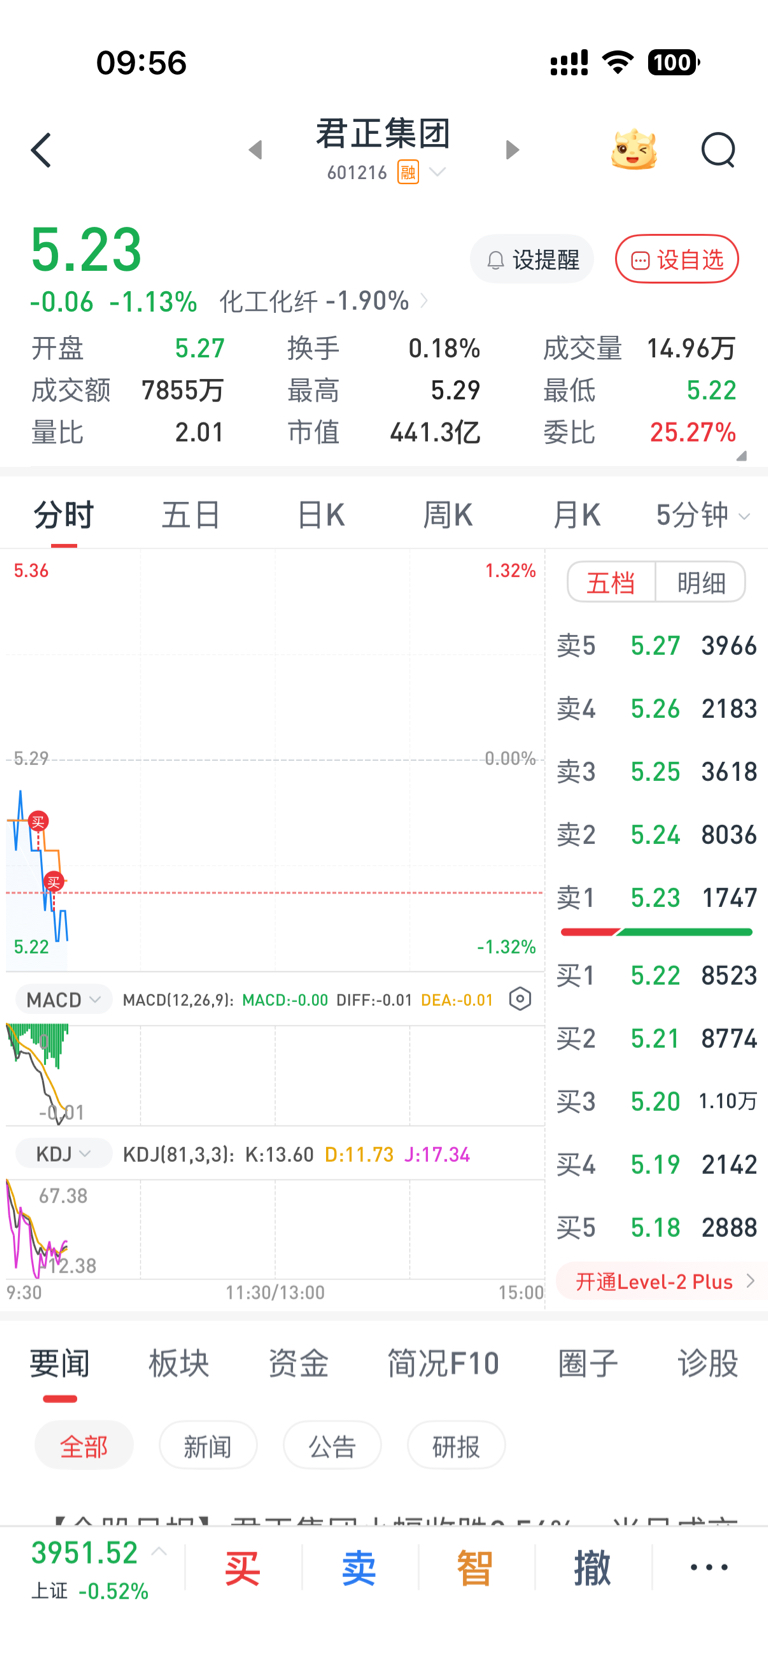Select 卖3 row at 5.25

(657, 772)
